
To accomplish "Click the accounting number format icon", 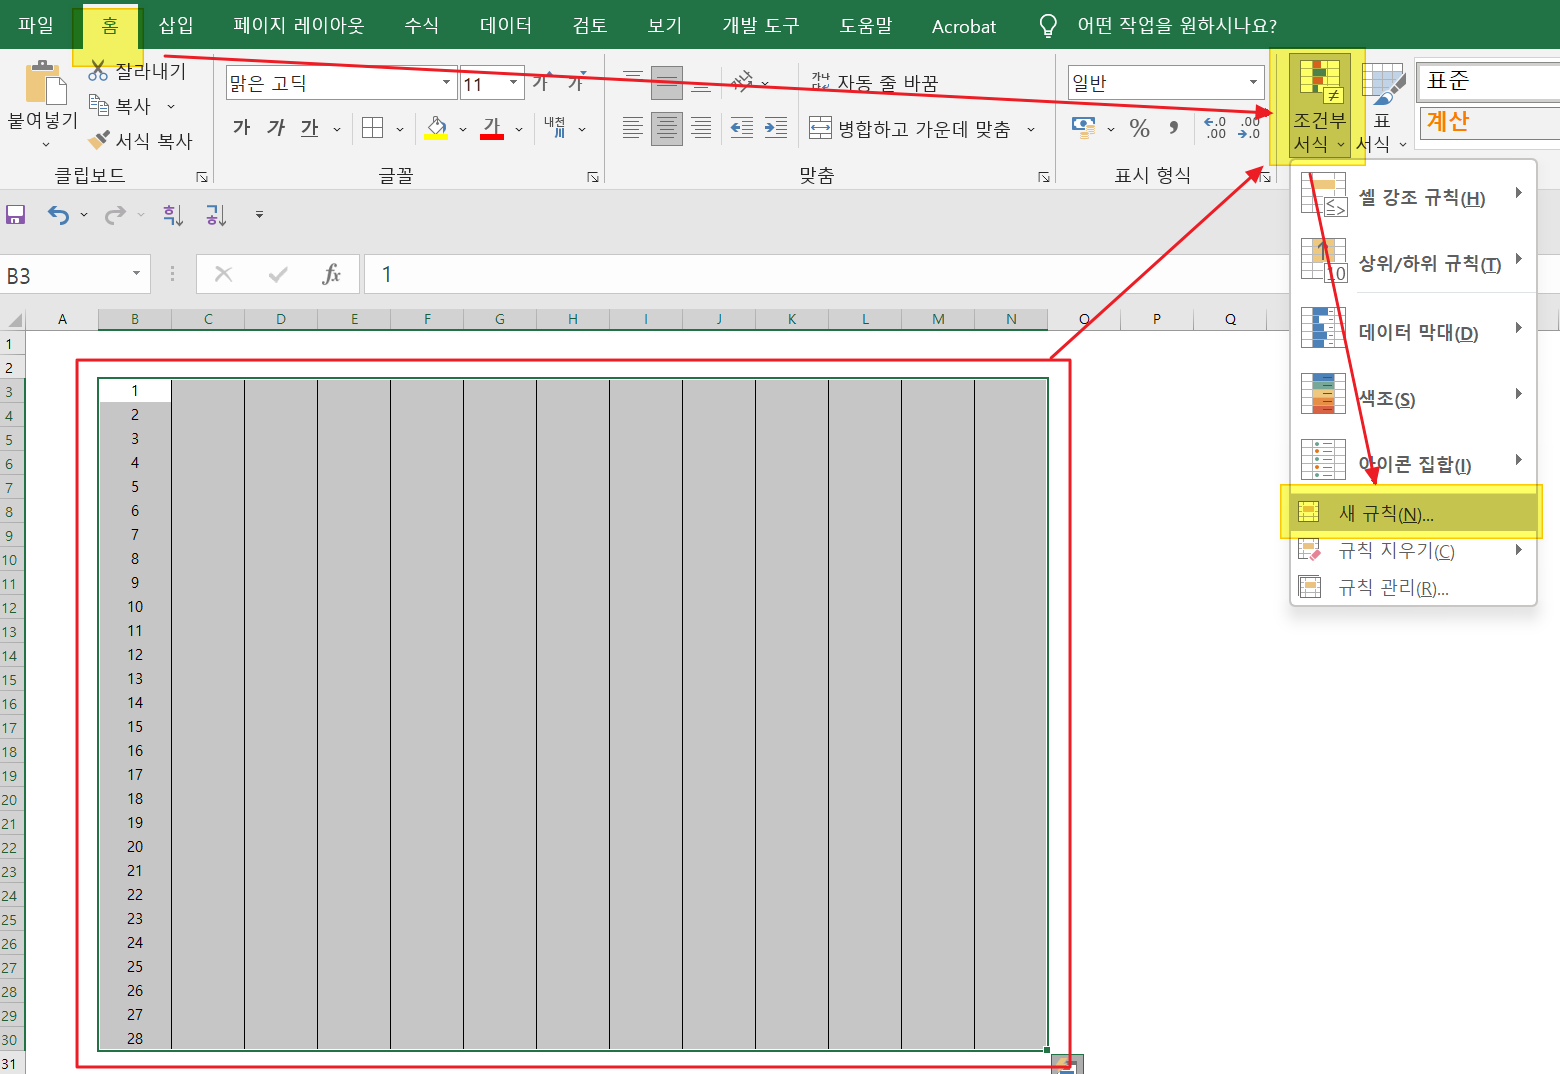I will tap(1083, 127).
